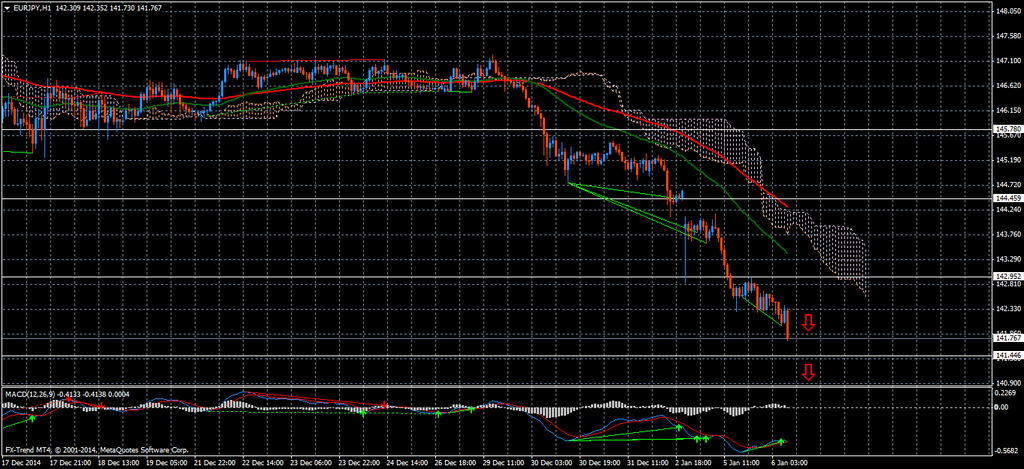Click the 29 Dec 11:00 time axis label

502,463
